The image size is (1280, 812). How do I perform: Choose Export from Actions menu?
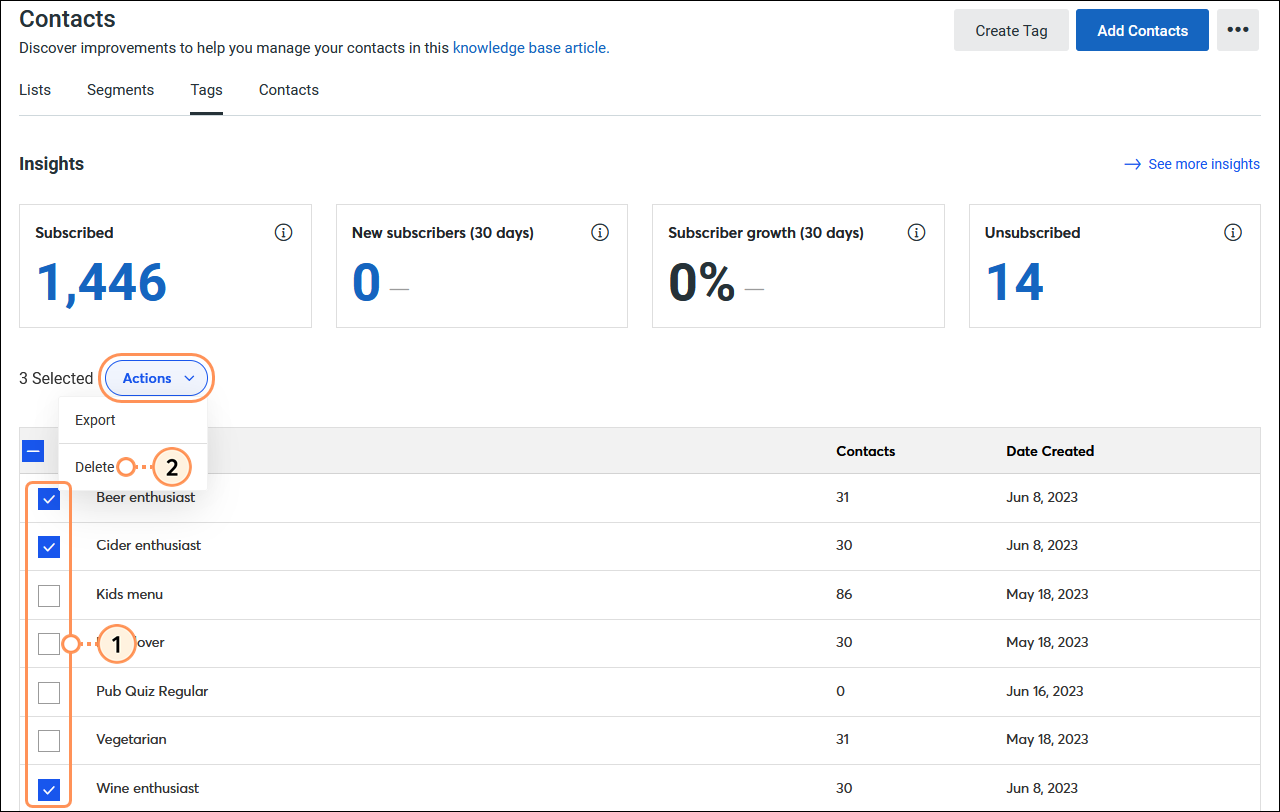pyautogui.click(x=133, y=420)
